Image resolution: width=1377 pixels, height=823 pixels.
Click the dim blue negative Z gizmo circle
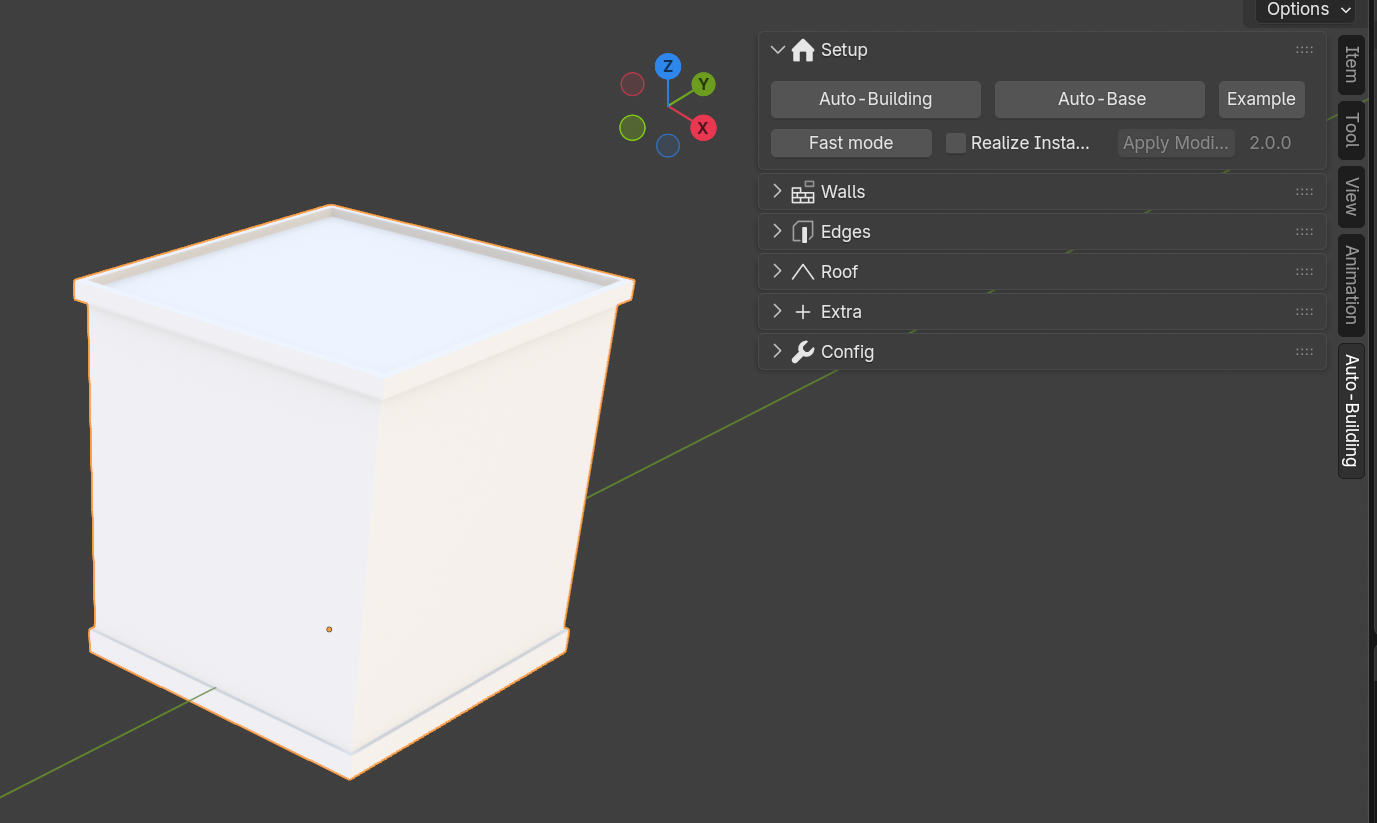pos(668,146)
